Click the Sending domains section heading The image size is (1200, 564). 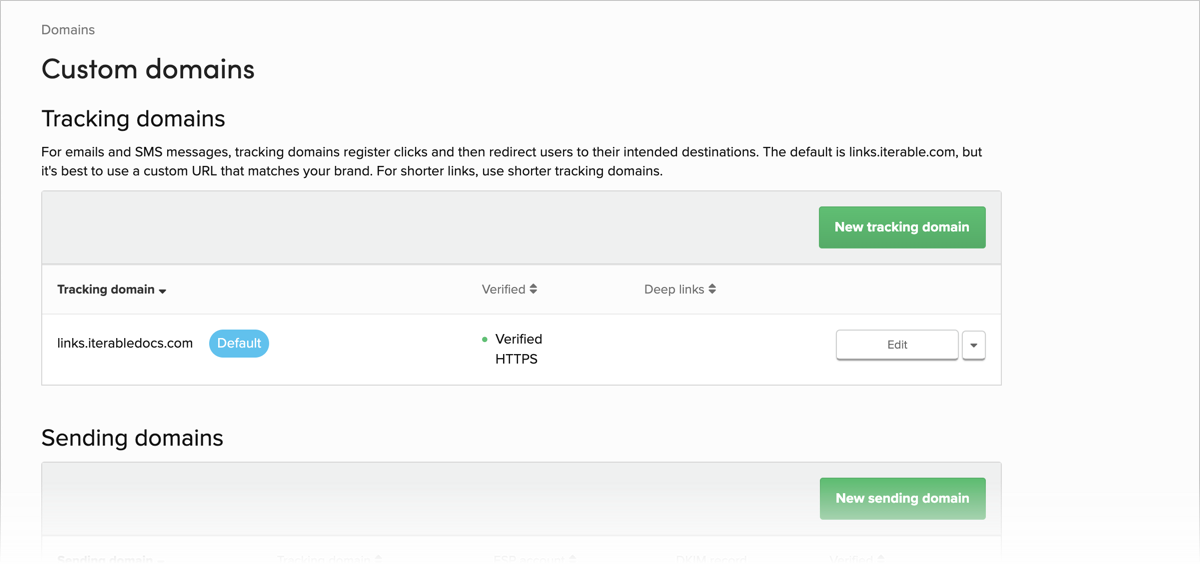tap(132, 438)
